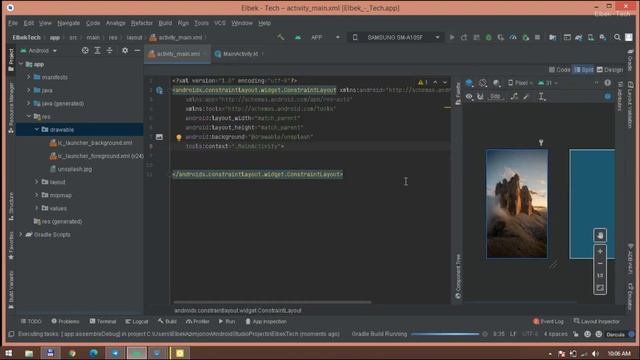Click Gradle Build Running progress bar
This screenshot has height=360, width=640.
pos(445,334)
